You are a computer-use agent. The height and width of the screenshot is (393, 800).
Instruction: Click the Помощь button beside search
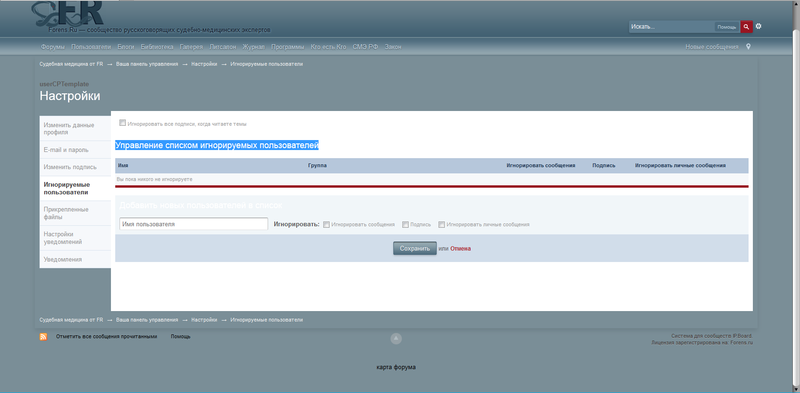coord(727,27)
